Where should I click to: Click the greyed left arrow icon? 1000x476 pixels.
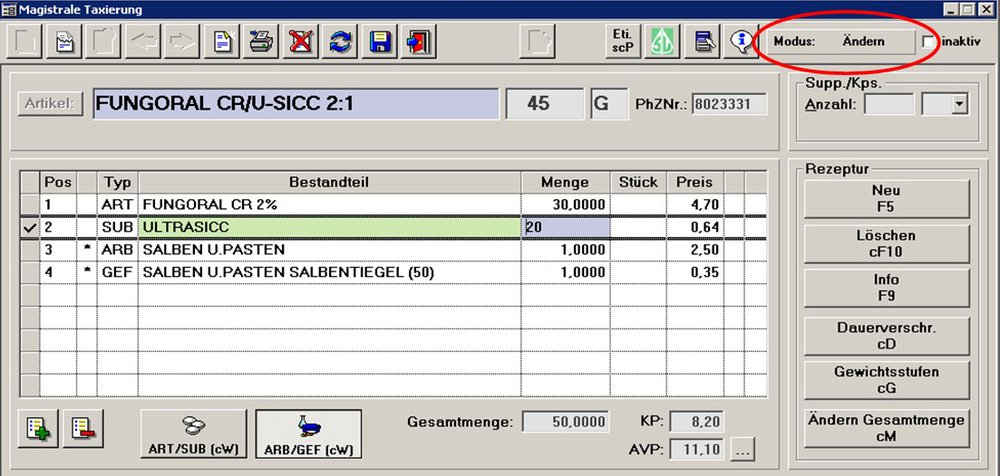[143, 42]
